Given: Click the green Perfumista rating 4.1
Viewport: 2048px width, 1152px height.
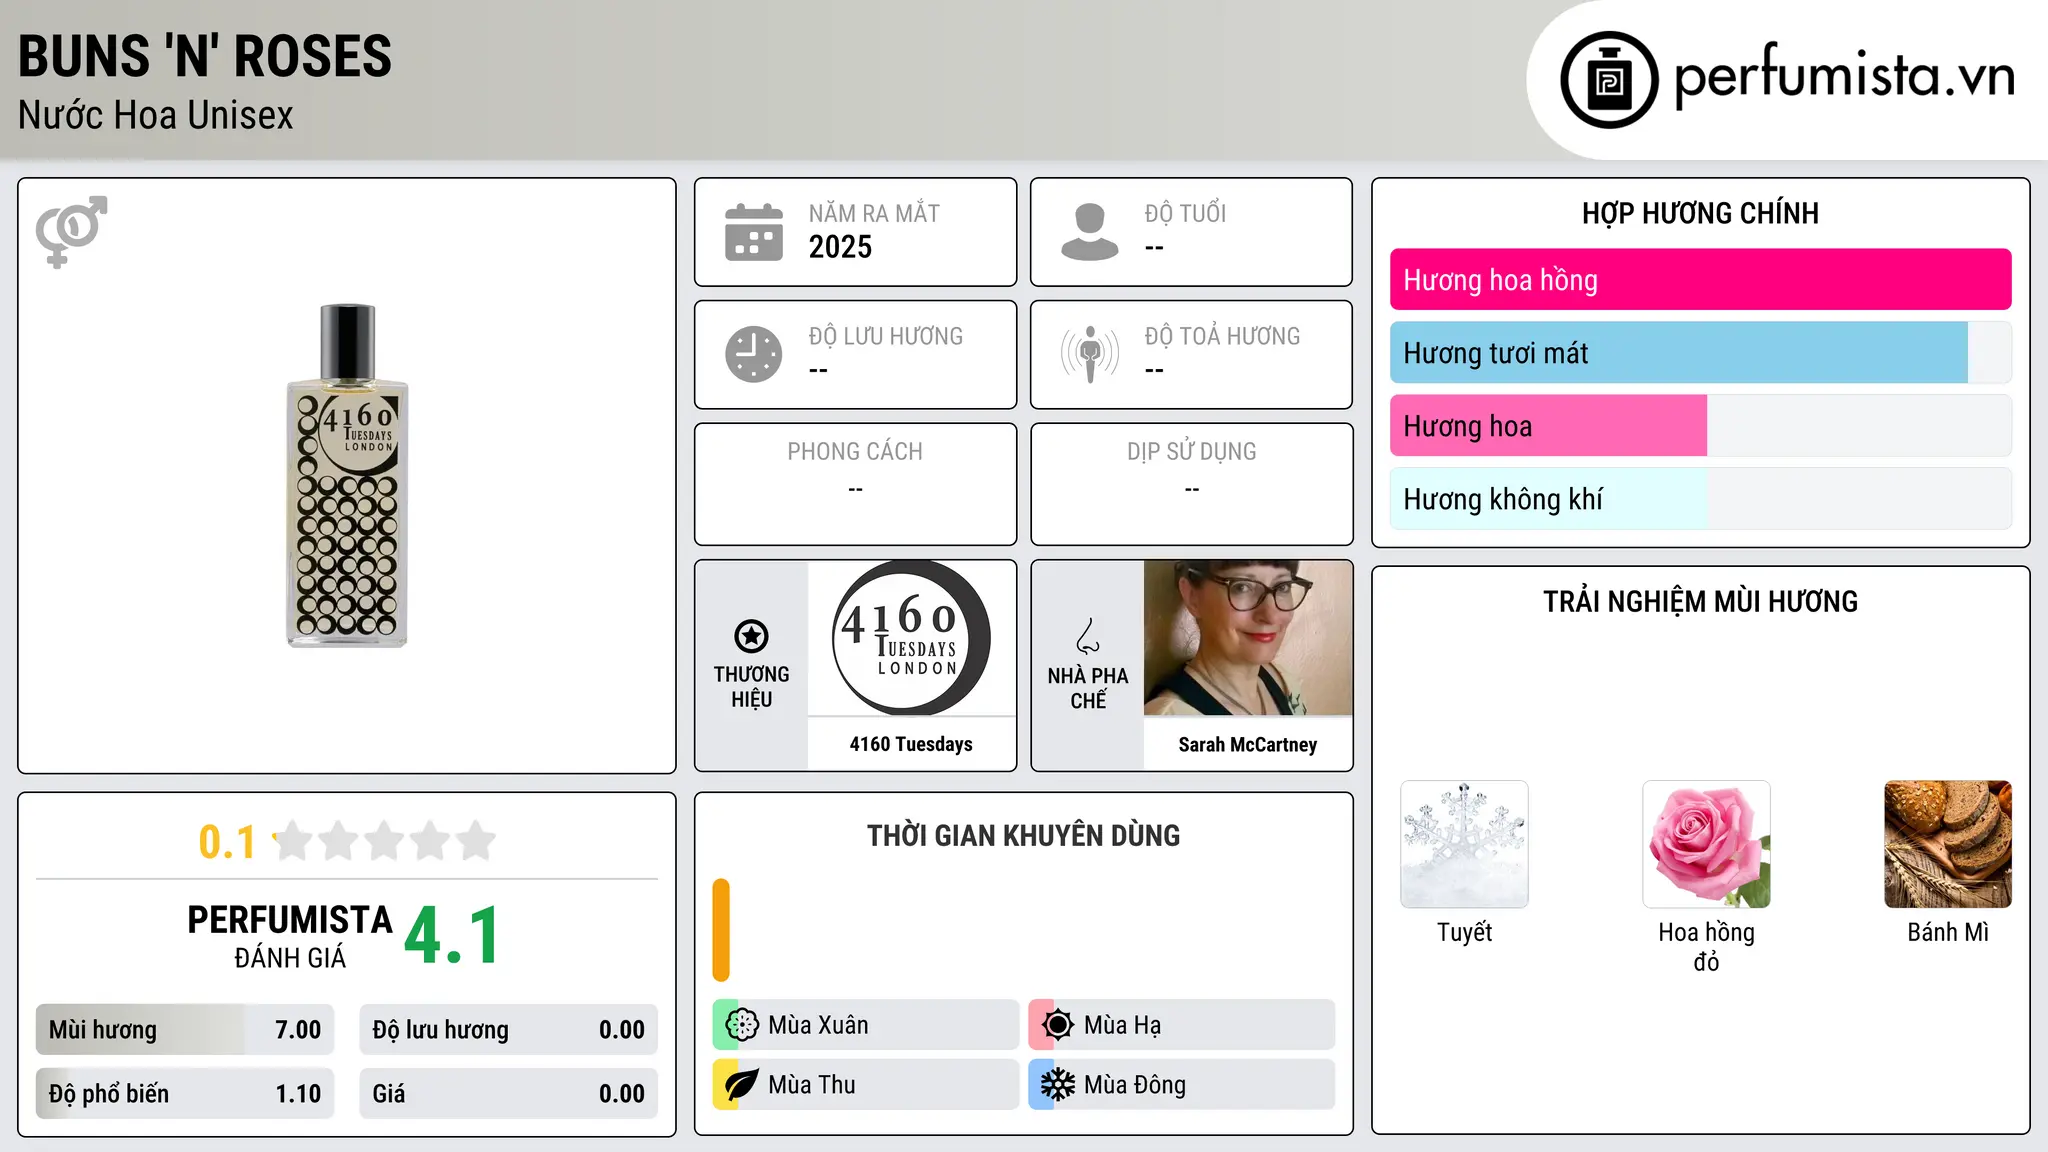Looking at the screenshot, I should pyautogui.click(x=452, y=936).
